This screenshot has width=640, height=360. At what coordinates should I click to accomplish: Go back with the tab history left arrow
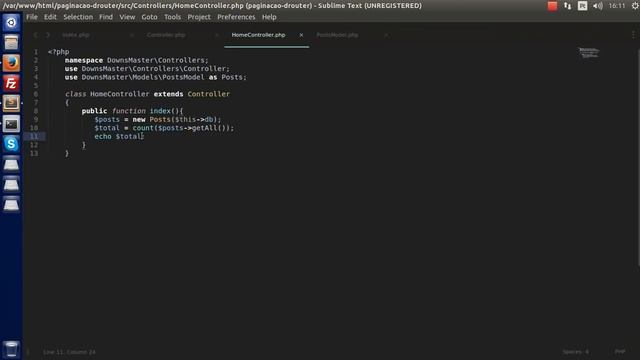pyautogui.click(x=36, y=35)
